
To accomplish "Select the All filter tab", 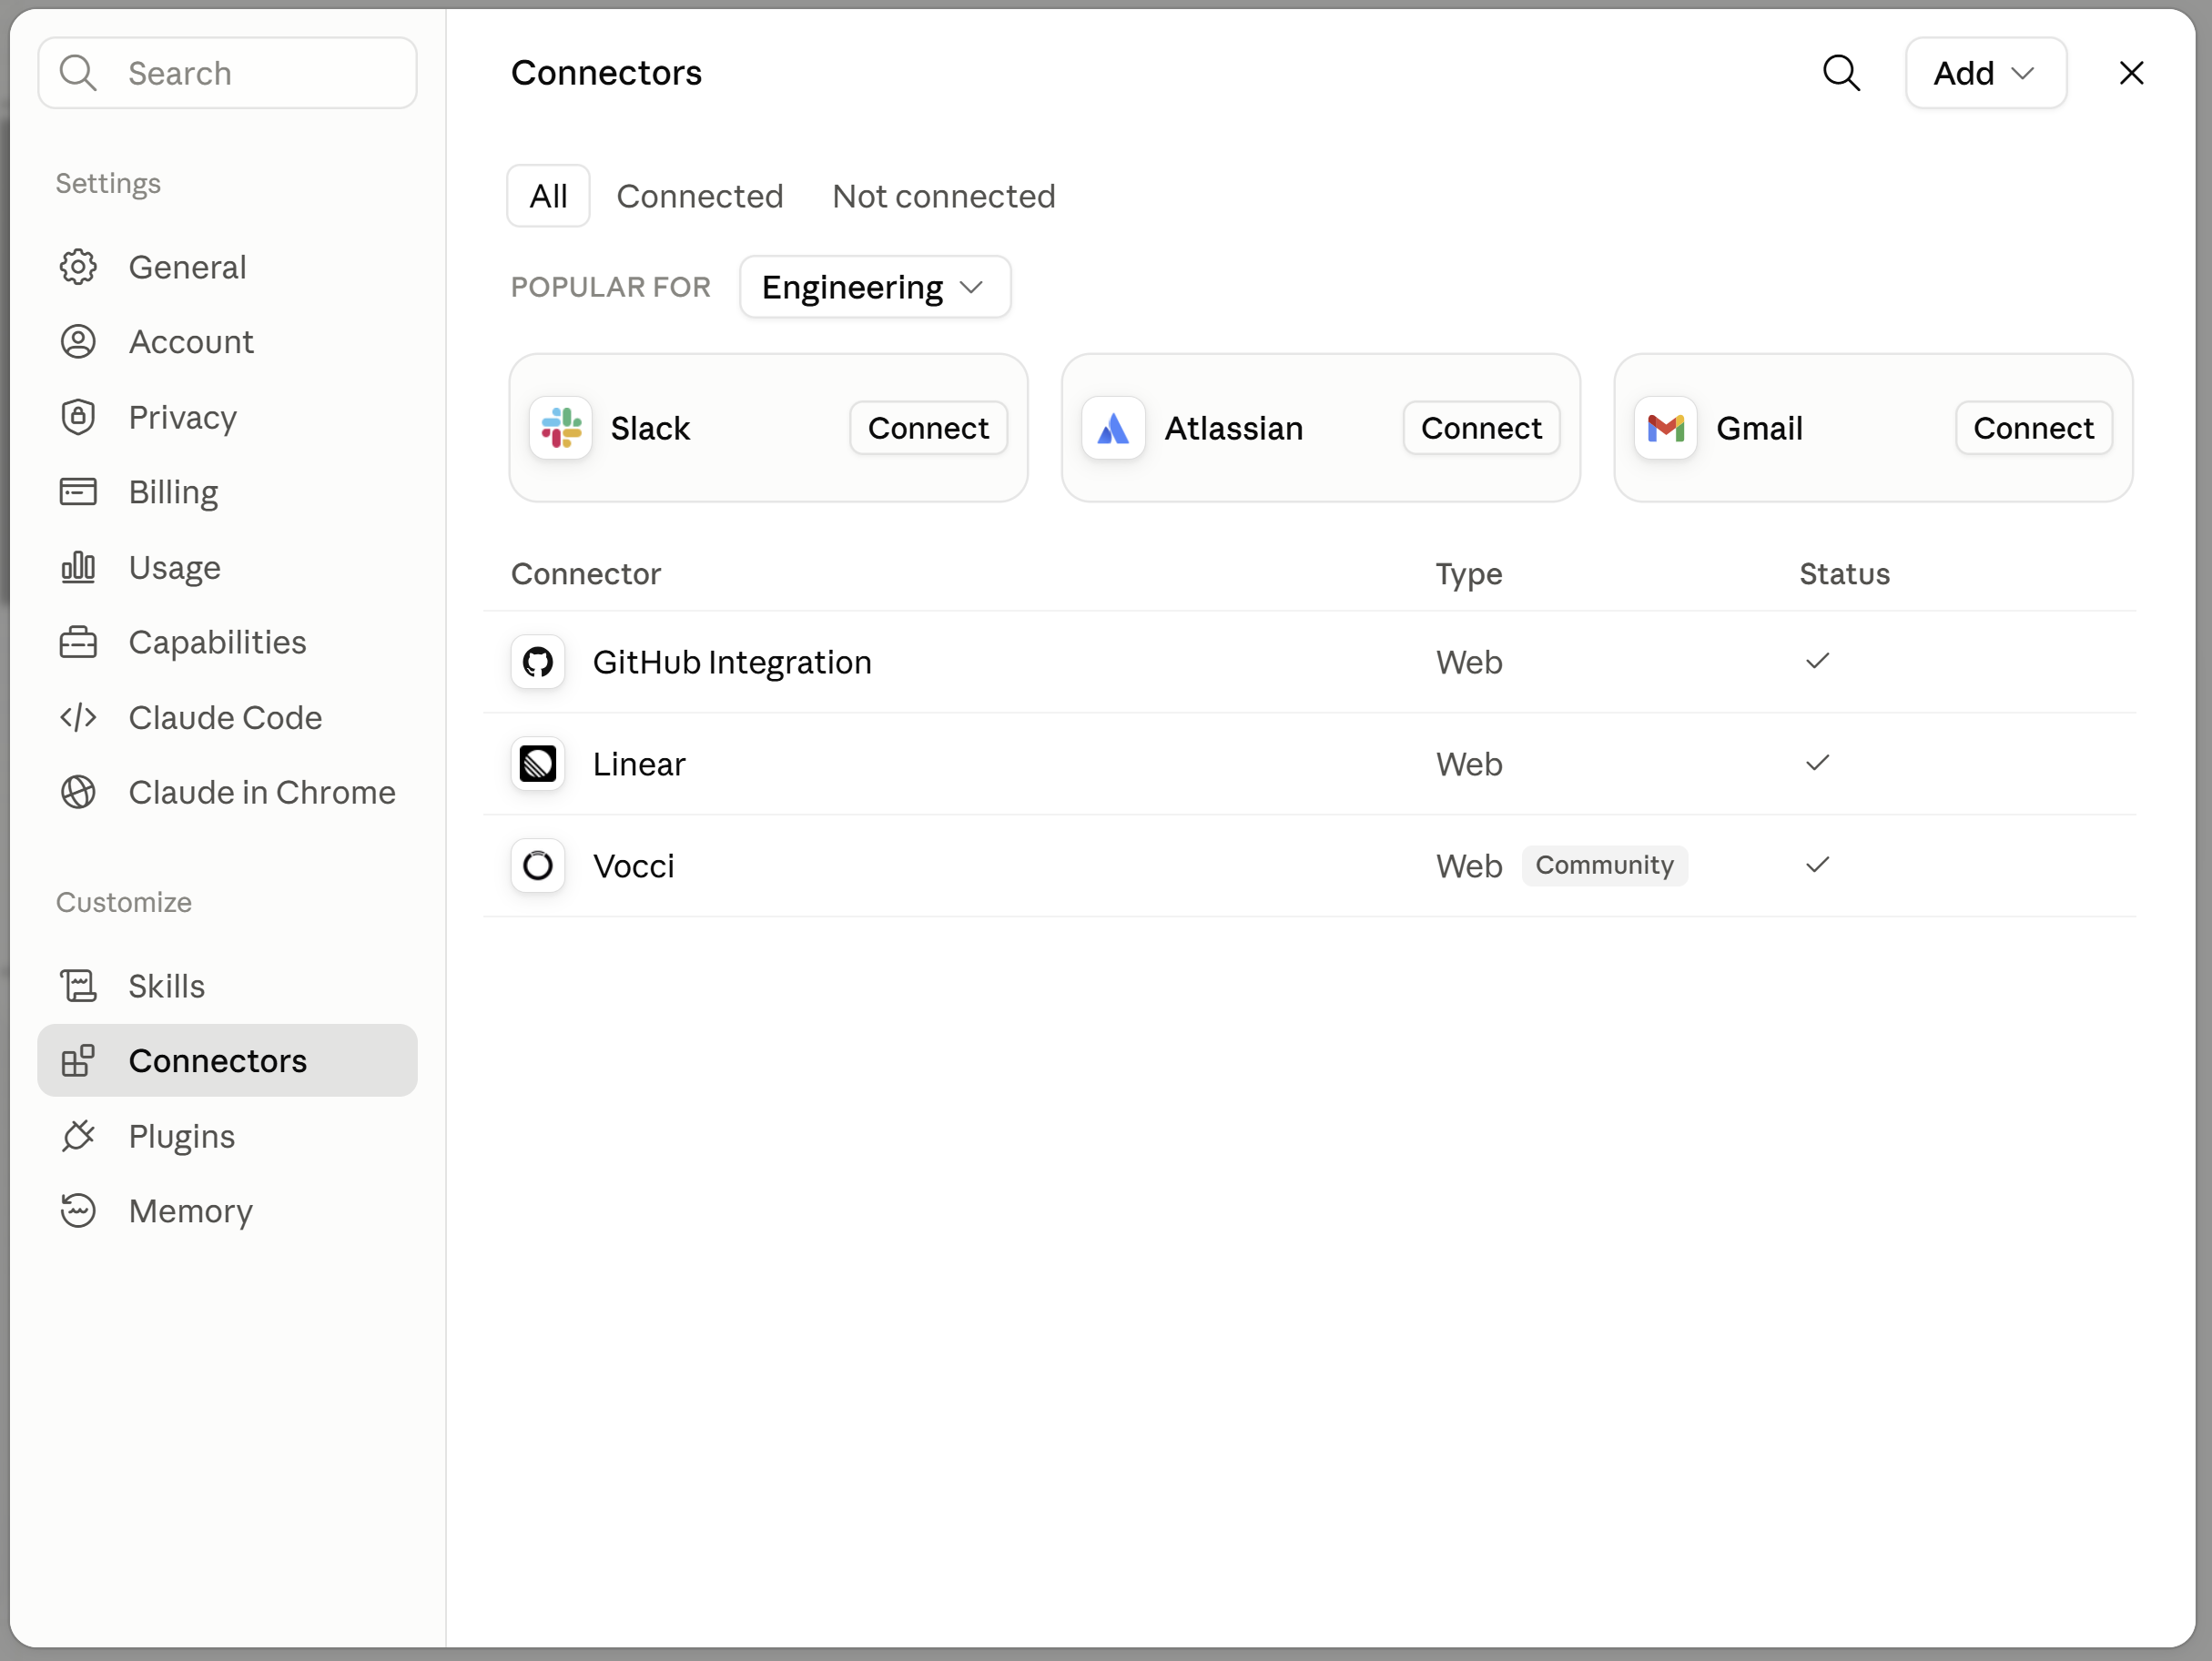I will coord(548,196).
